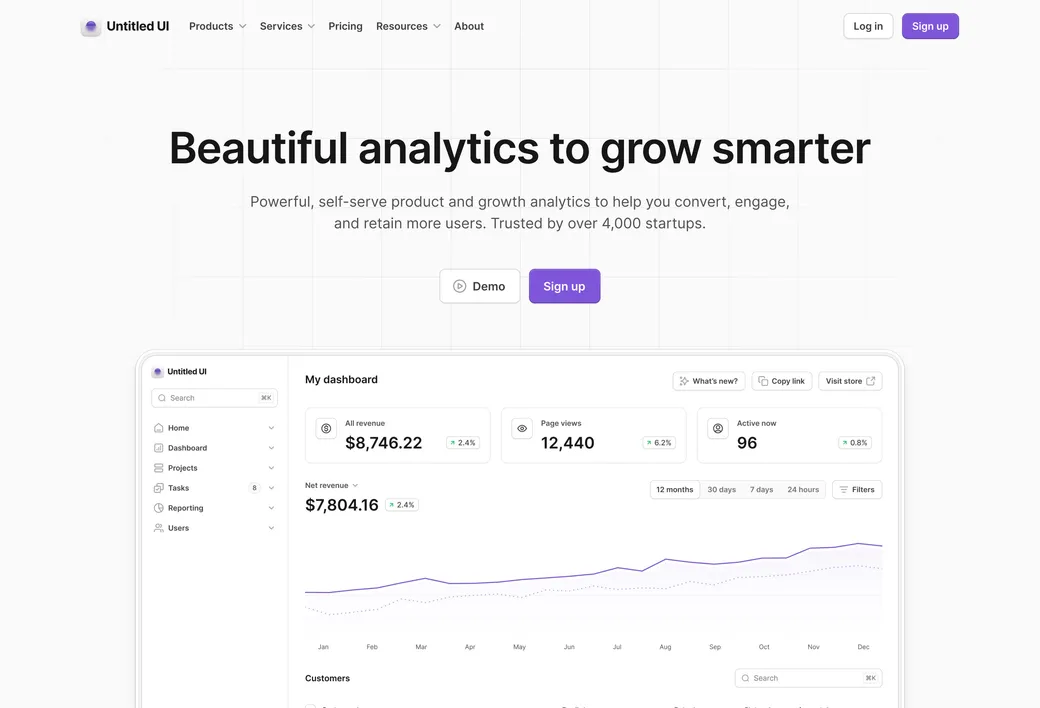1040x708 pixels.
Task: Open the Net revenue dropdown
Action: (332, 486)
